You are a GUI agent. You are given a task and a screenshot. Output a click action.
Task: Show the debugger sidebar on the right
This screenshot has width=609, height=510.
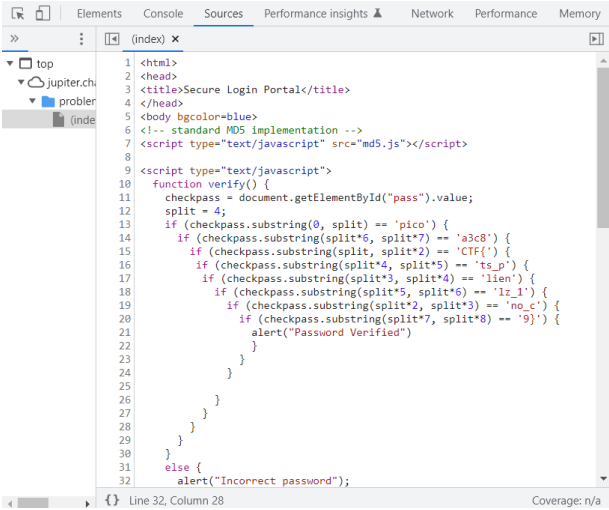(x=596, y=39)
